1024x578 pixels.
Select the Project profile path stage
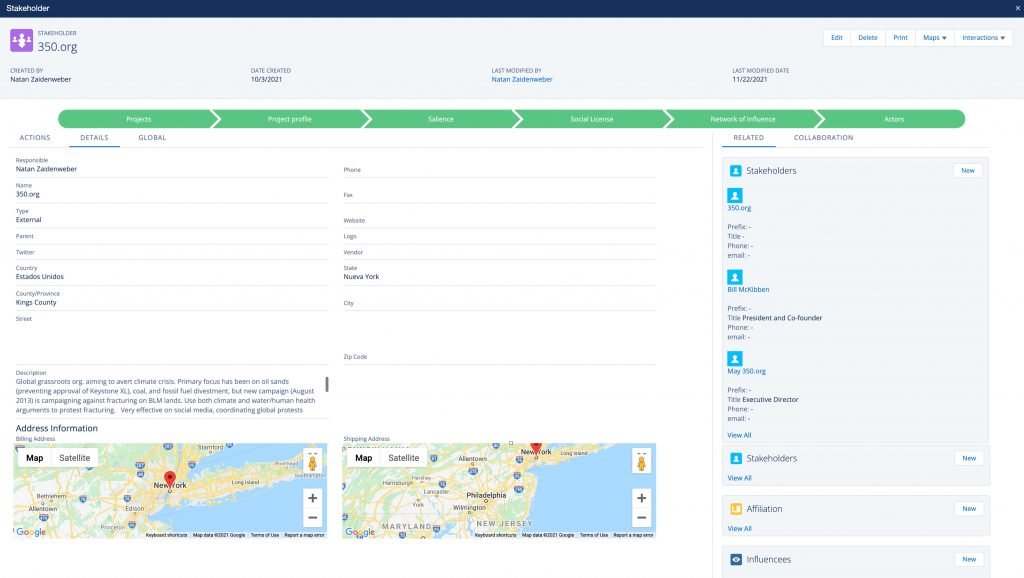(289, 119)
